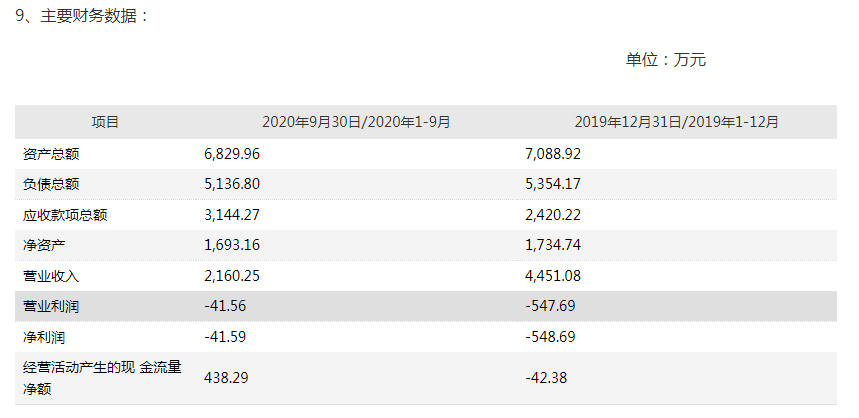Click the 应收款项总额 row label
Screen dimensions: 859x418
(x=65, y=214)
